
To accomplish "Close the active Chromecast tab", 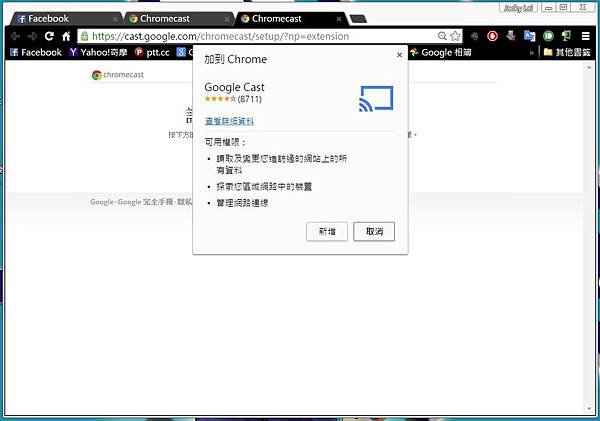I will pos(339,19).
